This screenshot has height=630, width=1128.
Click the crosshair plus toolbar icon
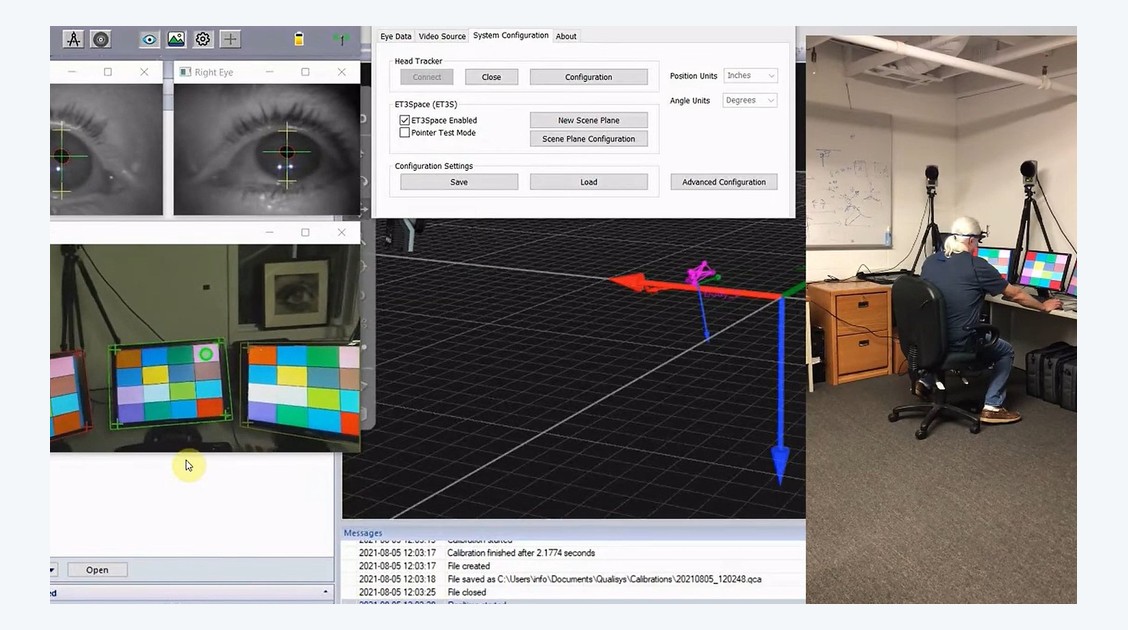click(230, 39)
